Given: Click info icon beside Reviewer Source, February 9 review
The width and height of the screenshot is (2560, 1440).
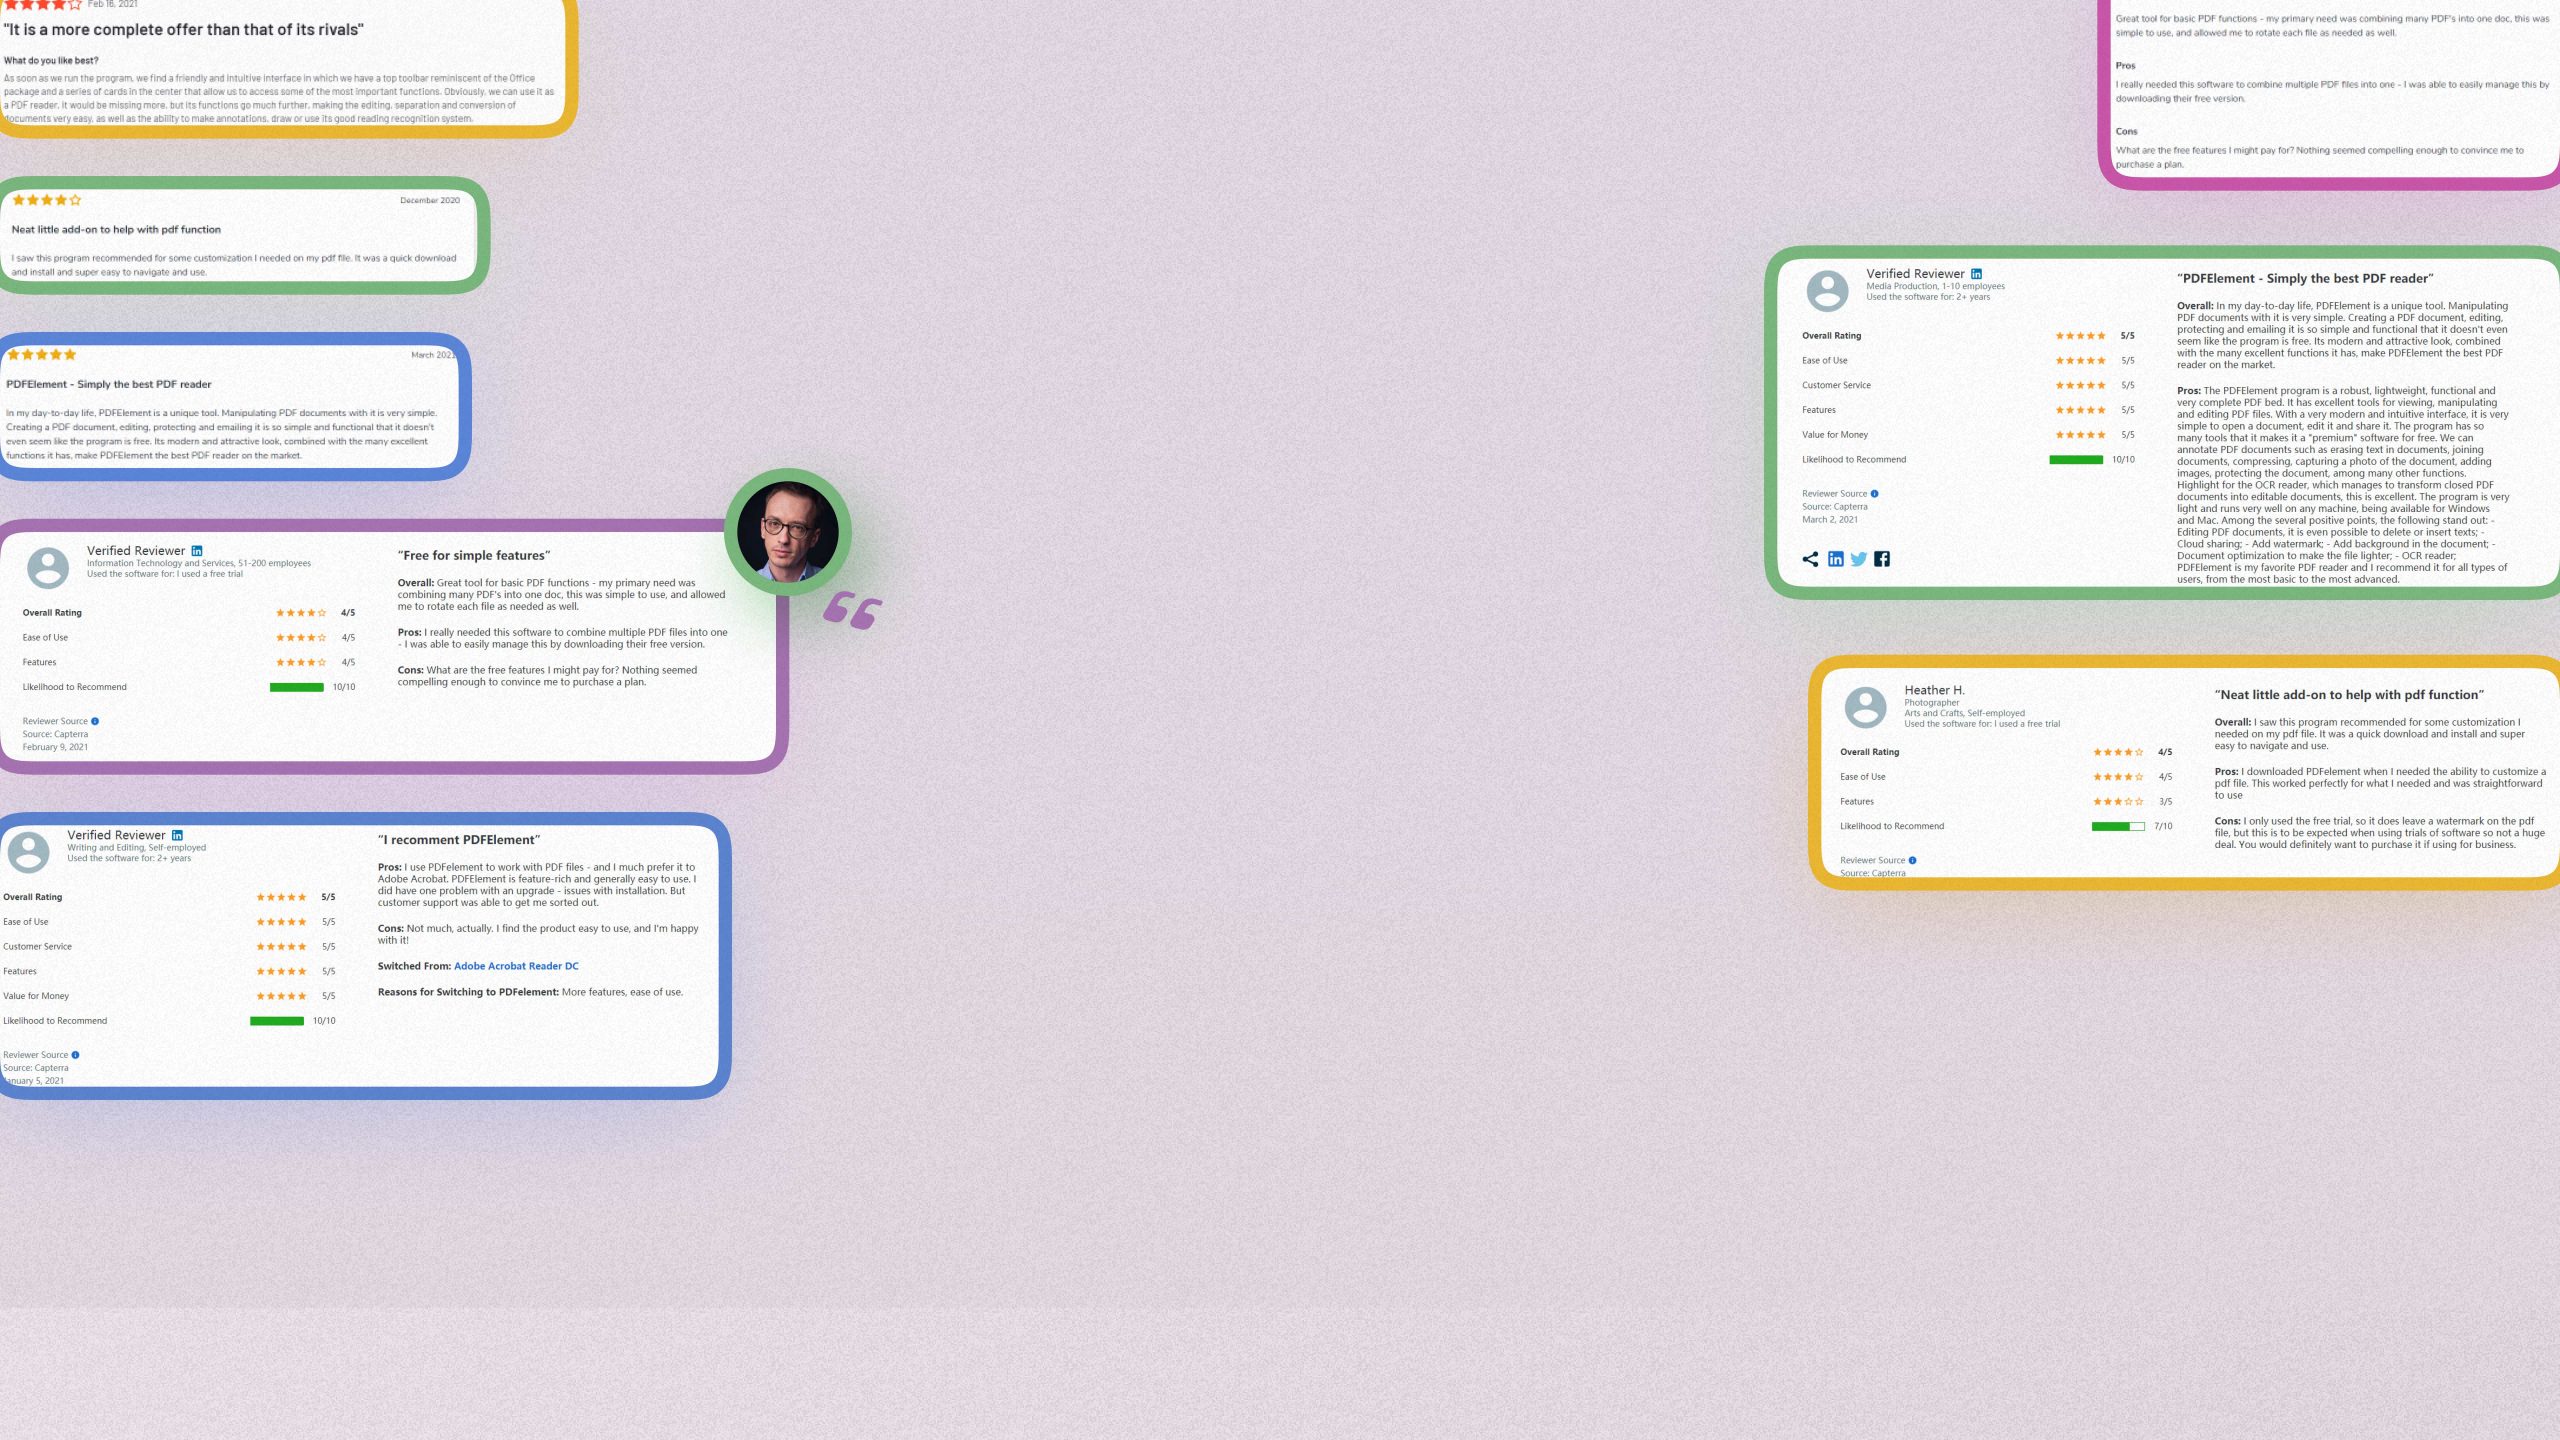Looking at the screenshot, I should click(x=95, y=721).
